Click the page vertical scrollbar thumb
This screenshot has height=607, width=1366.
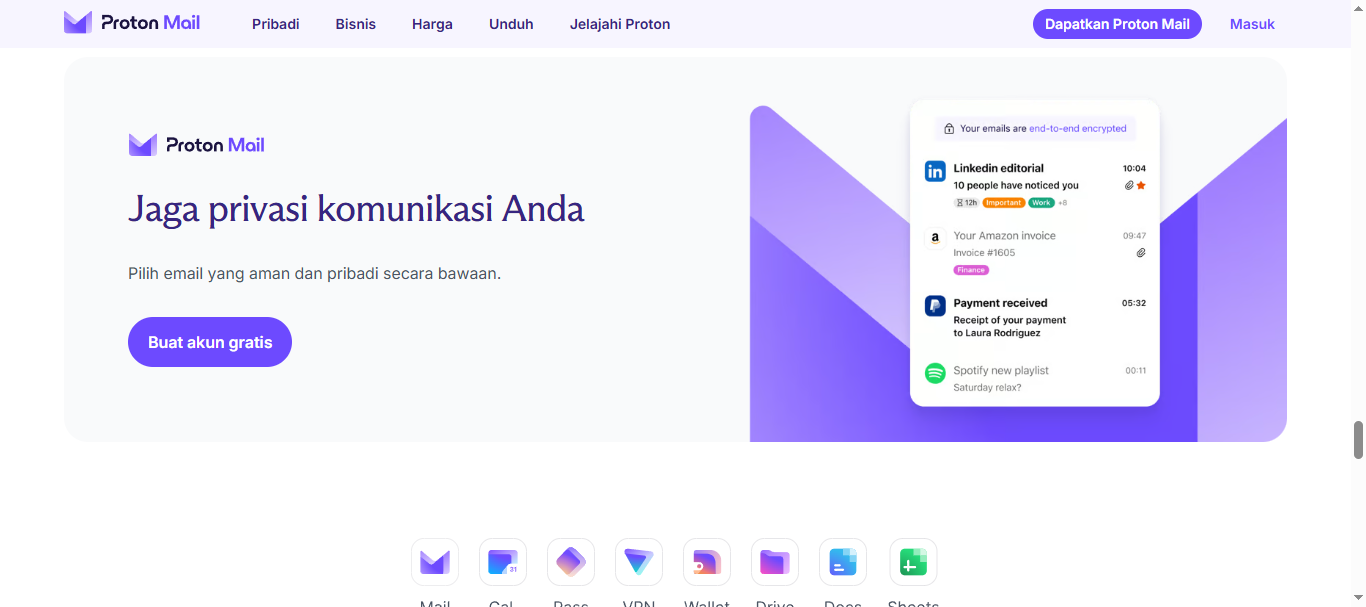pyautogui.click(x=1358, y=440)
